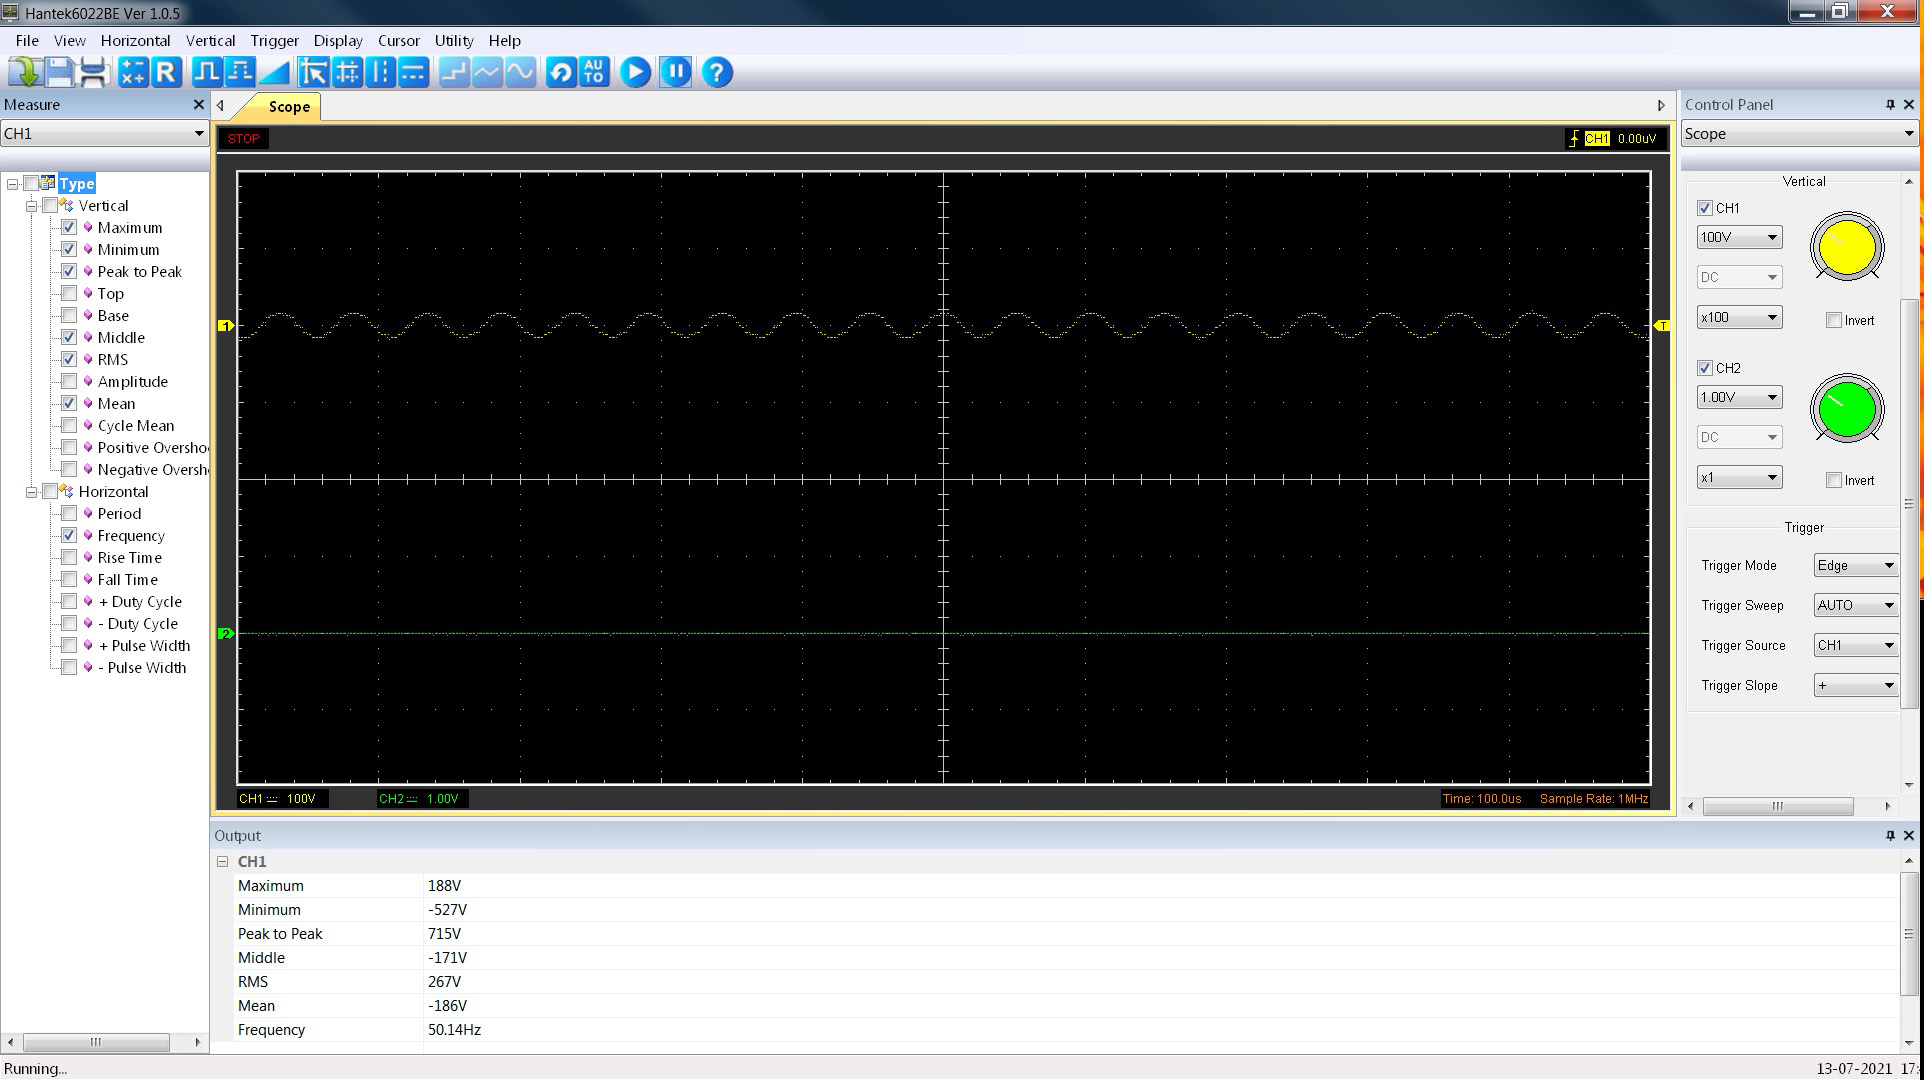Open the Utility menu

tap(453, 41)
